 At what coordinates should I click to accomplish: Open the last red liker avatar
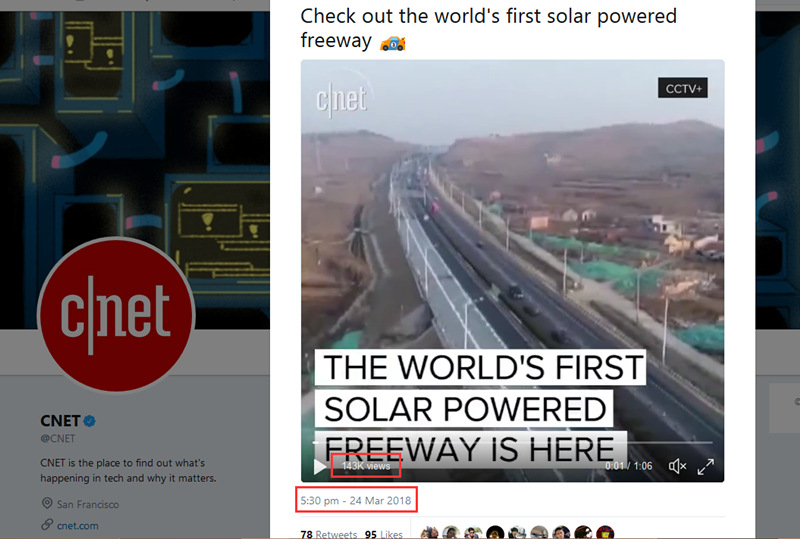tap(605, 532)
